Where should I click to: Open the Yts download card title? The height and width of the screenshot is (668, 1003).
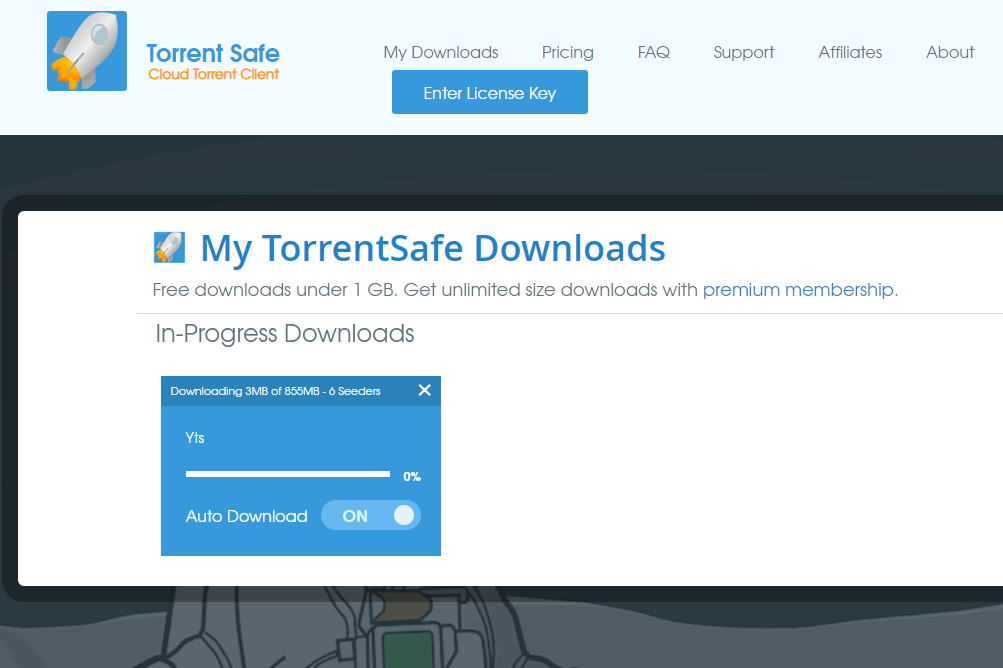click(x=194, y=437)
